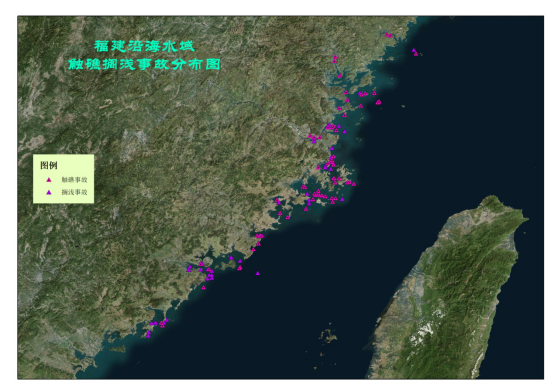Click the pink reef-strike triangle in legend
This screenshot has width=554, height=392.
coord(49,180)
